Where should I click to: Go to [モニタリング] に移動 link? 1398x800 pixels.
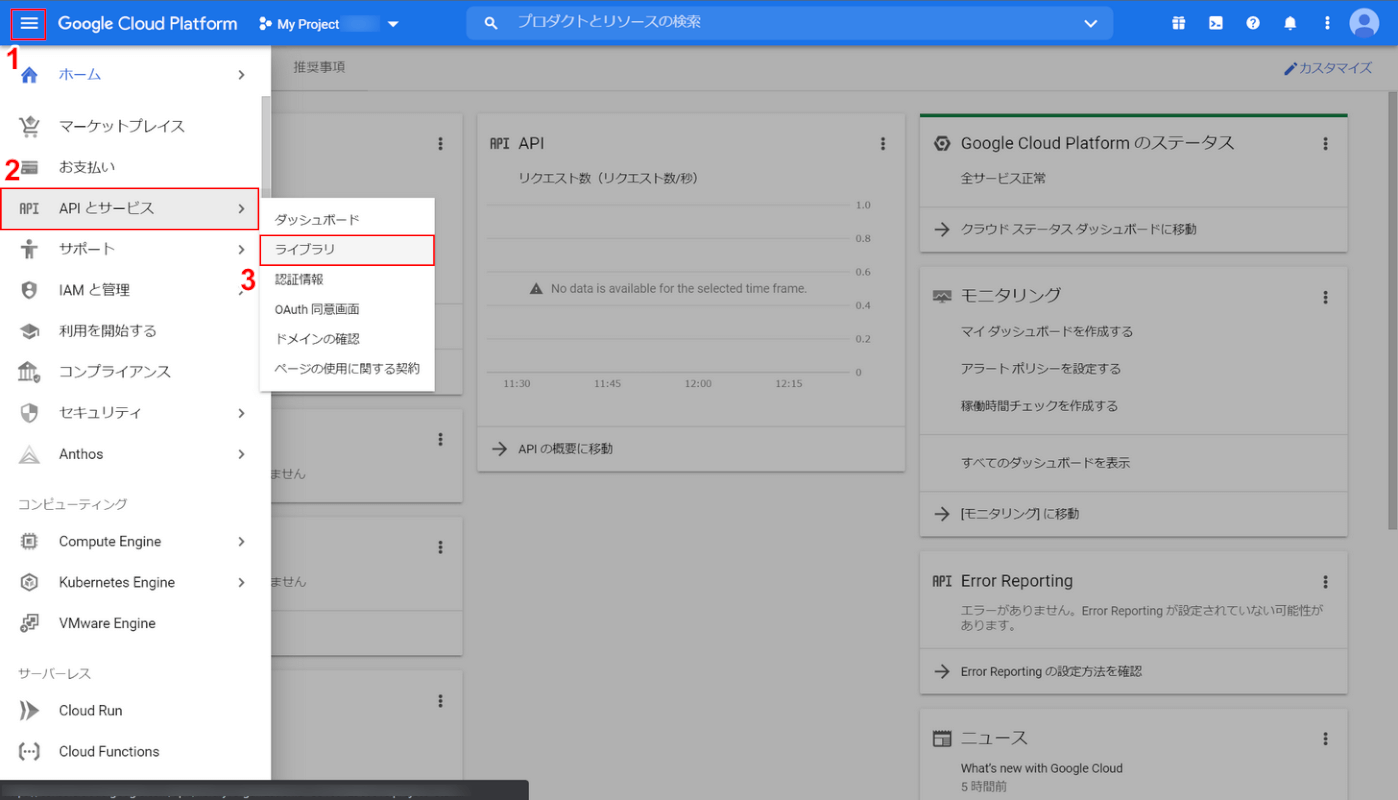tap(1020, 514)
